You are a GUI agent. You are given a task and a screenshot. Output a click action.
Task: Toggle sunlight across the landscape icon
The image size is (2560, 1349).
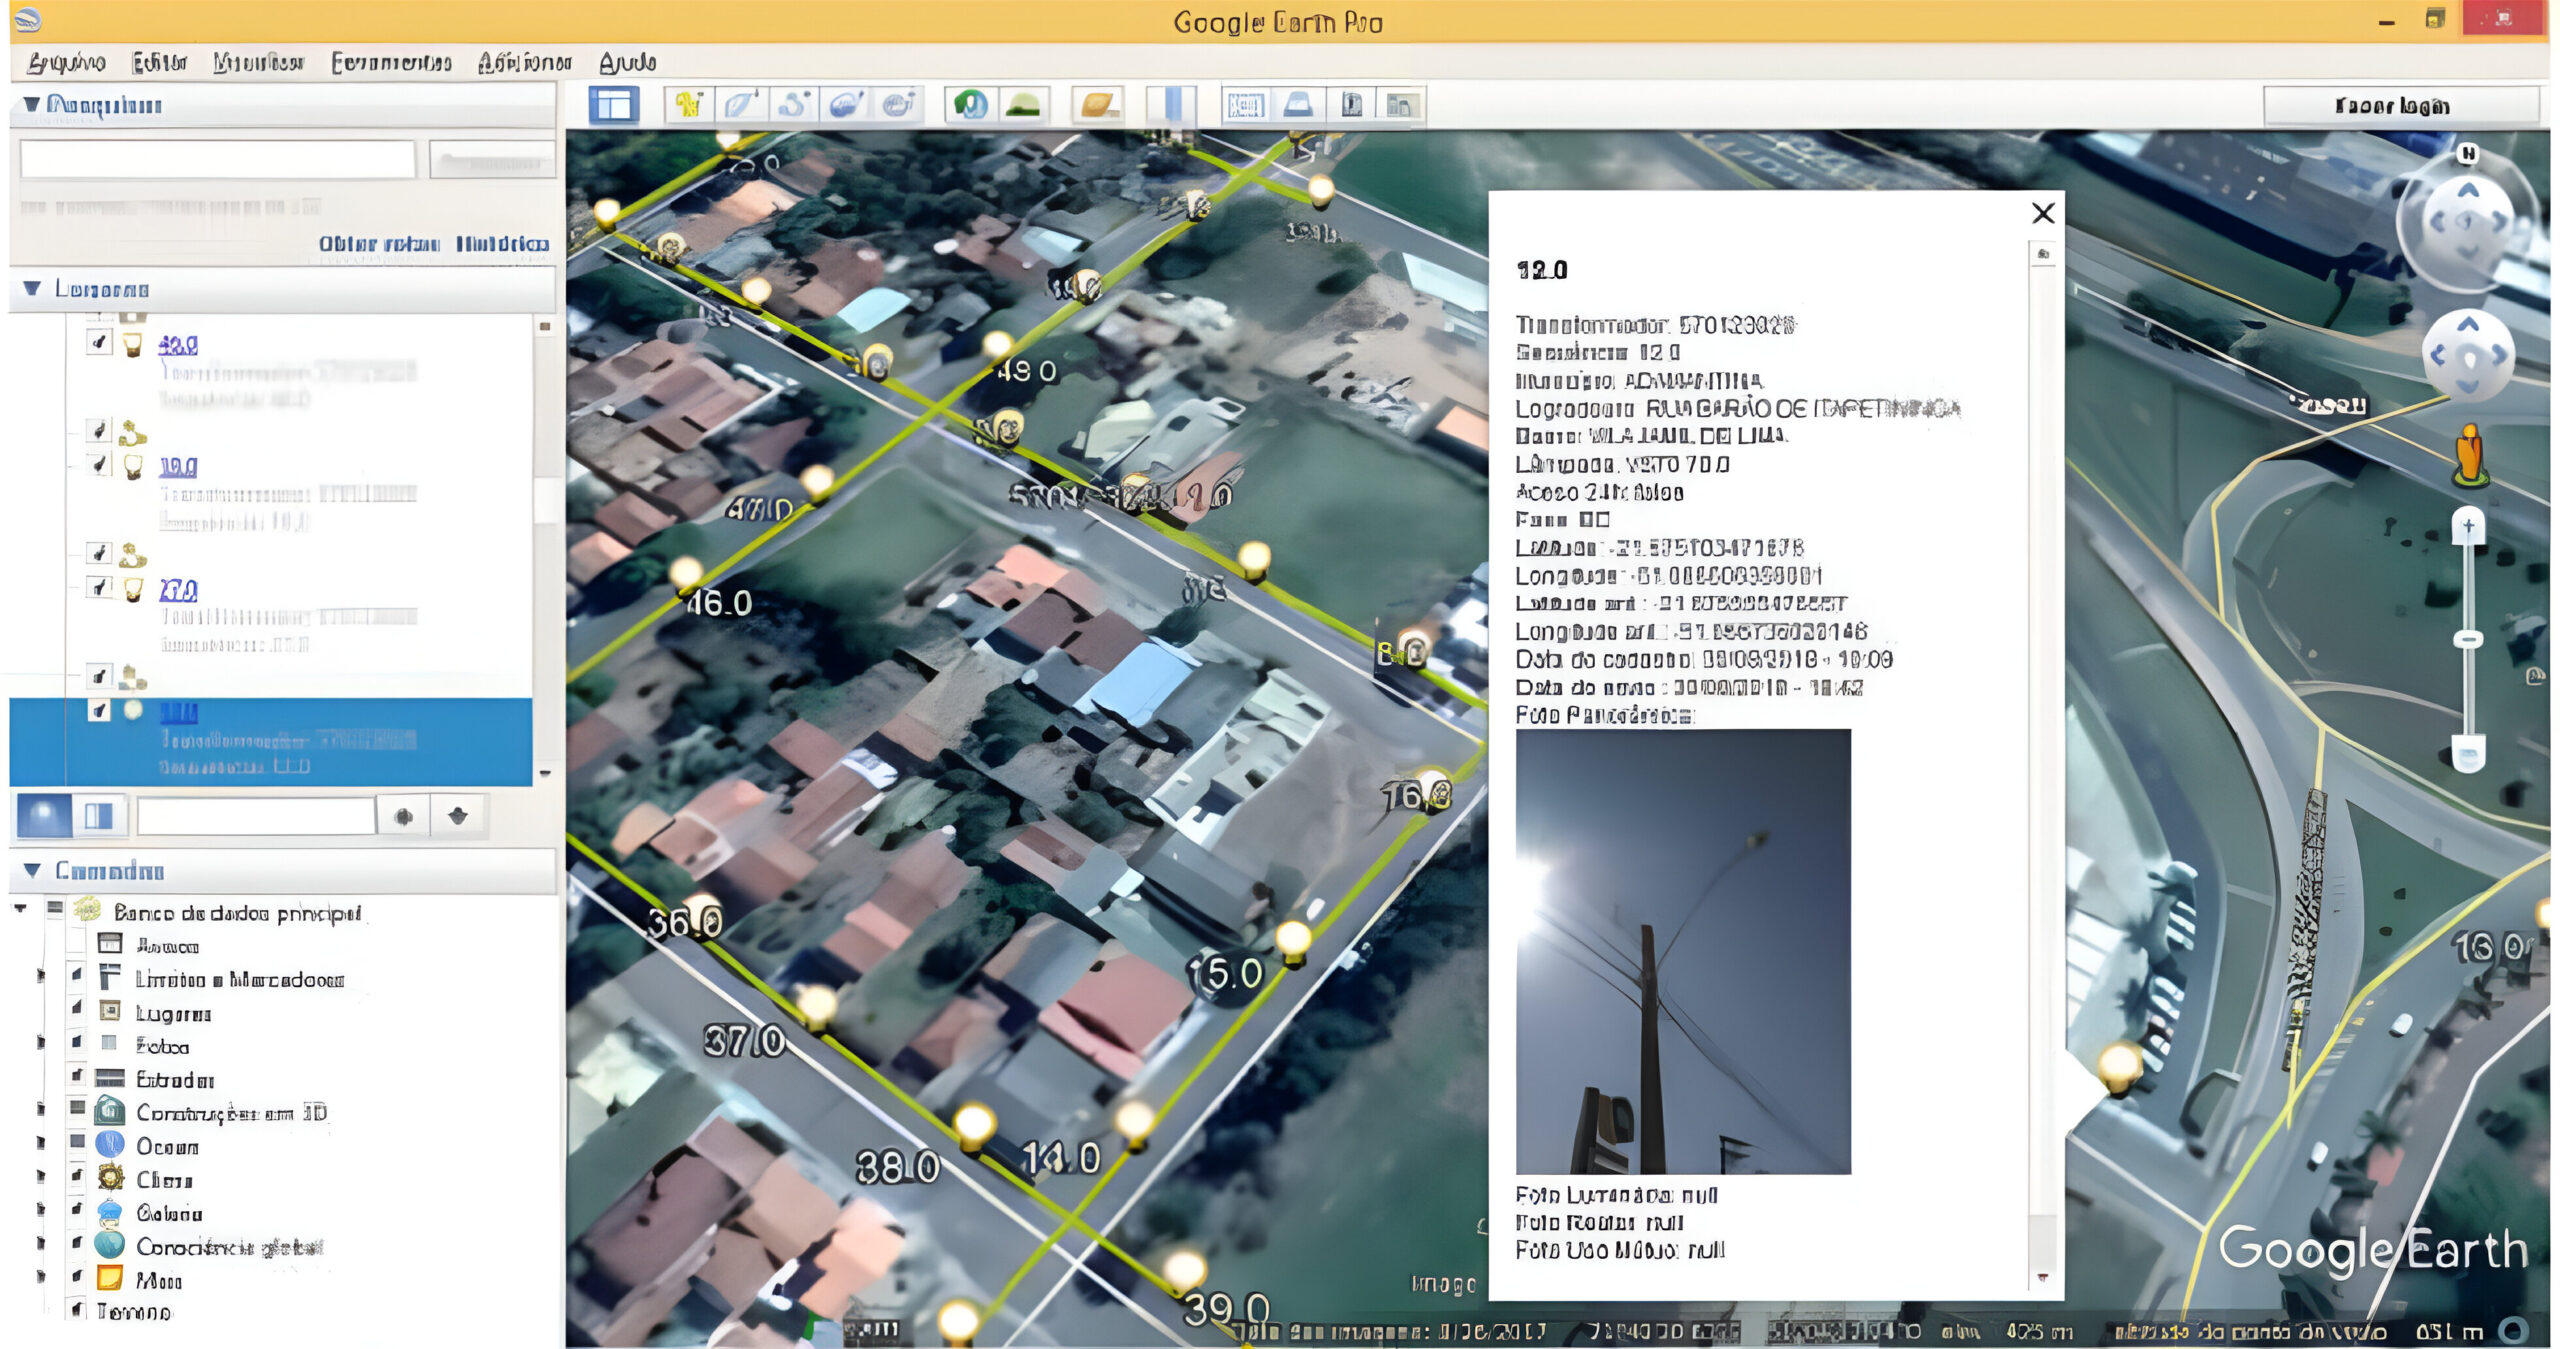point(1022,105)
